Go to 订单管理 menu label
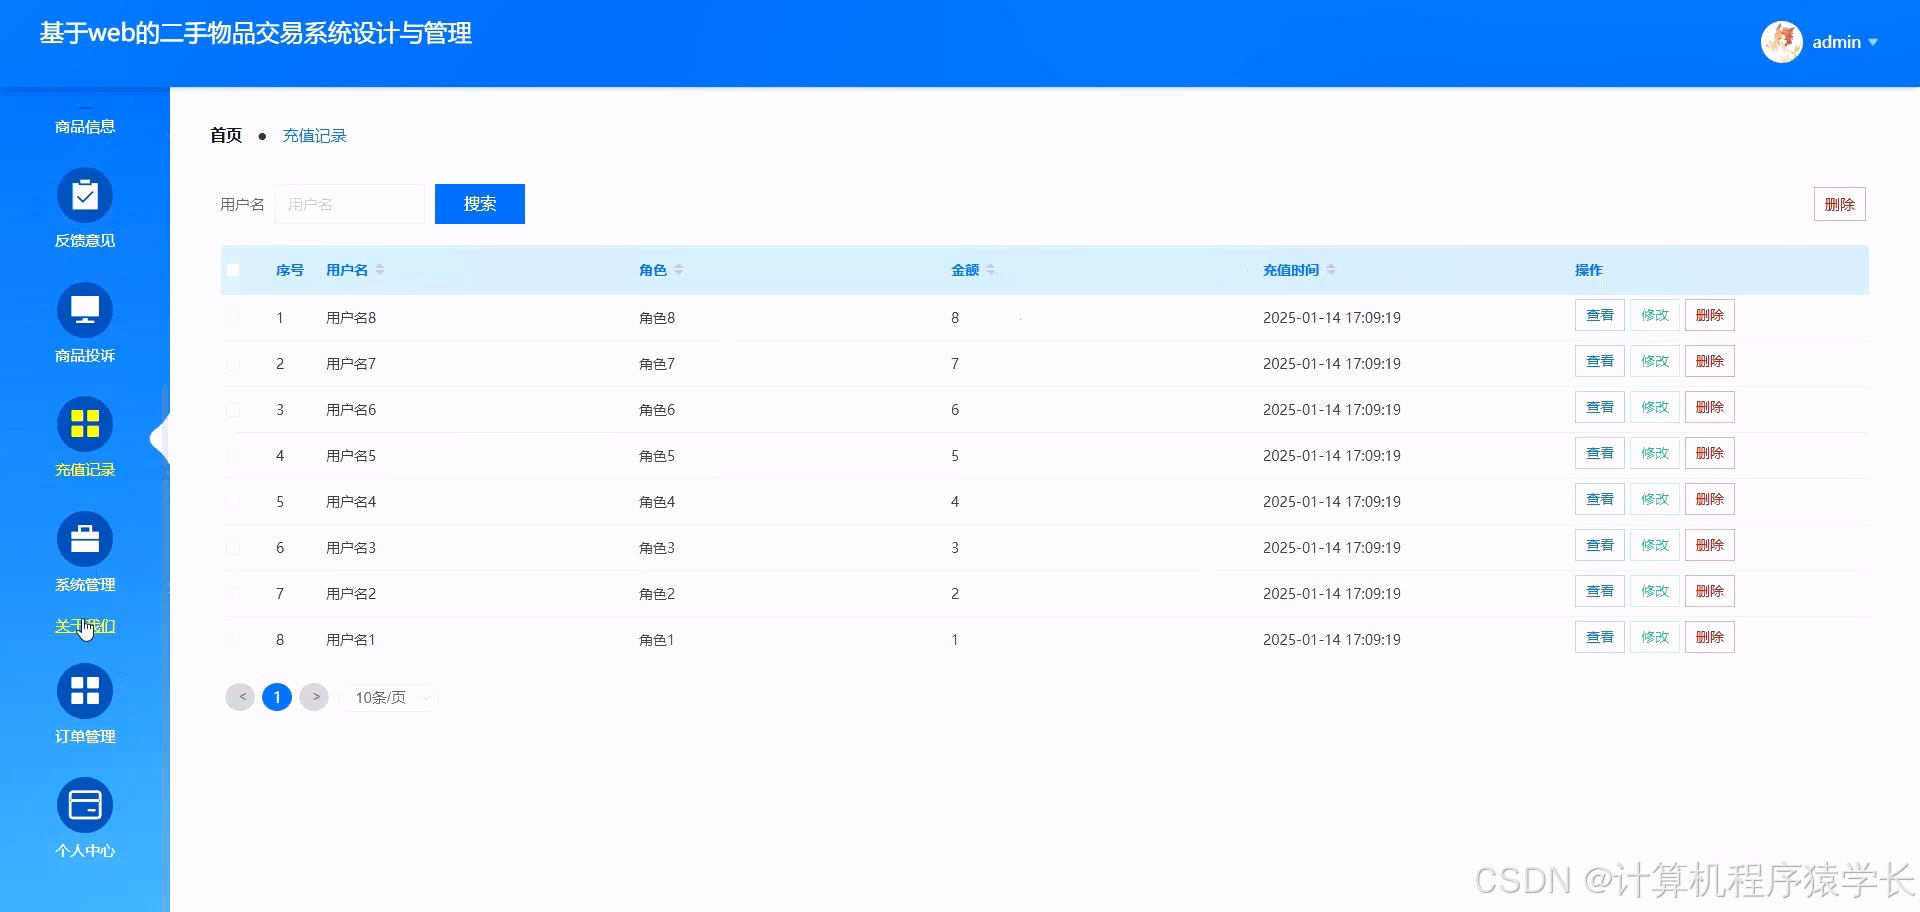Viewport: 1920px width, 912px height. 85,737
